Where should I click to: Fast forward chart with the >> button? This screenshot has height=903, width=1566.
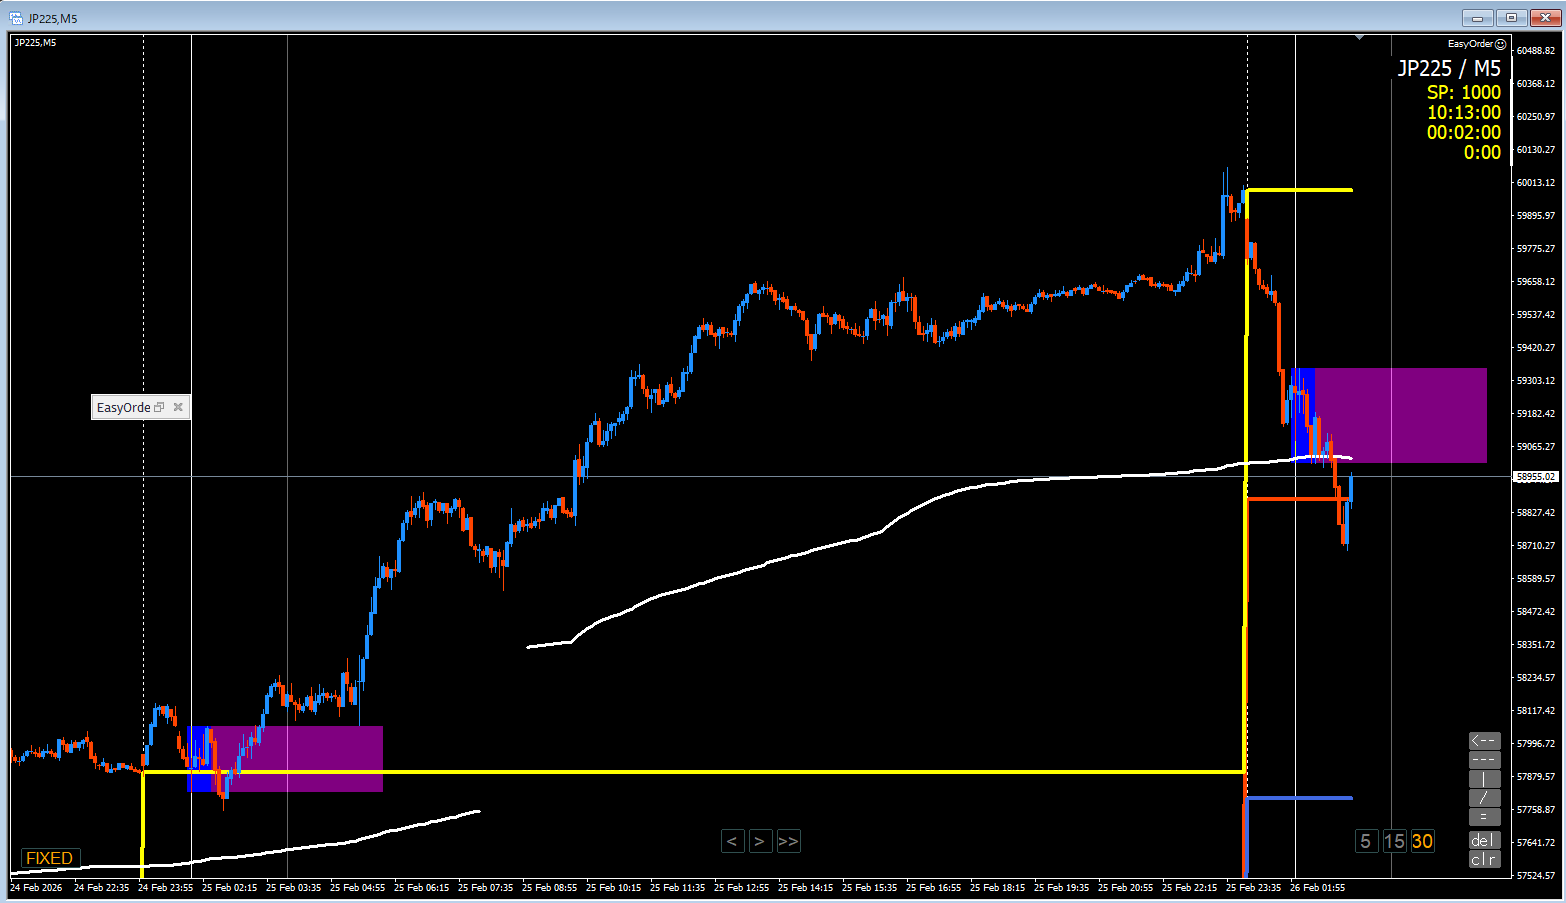click(x=788, y=841)
